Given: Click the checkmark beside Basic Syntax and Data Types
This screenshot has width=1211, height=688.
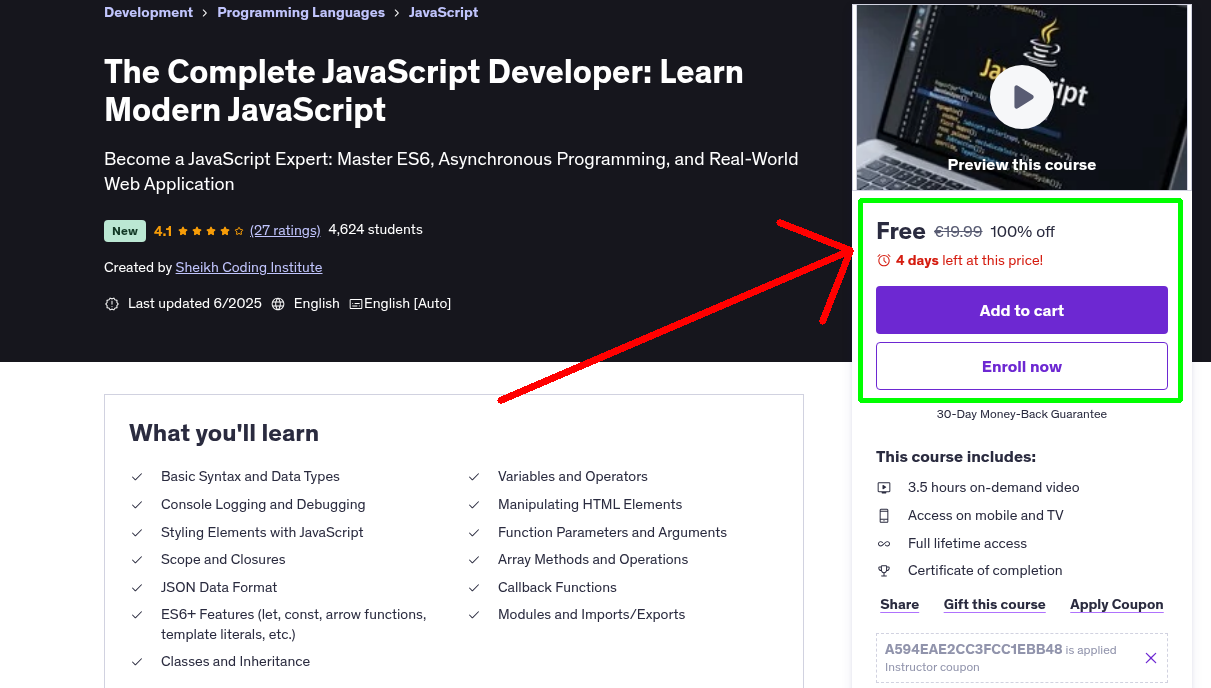Looking at the screenshot, I should 137,477.
